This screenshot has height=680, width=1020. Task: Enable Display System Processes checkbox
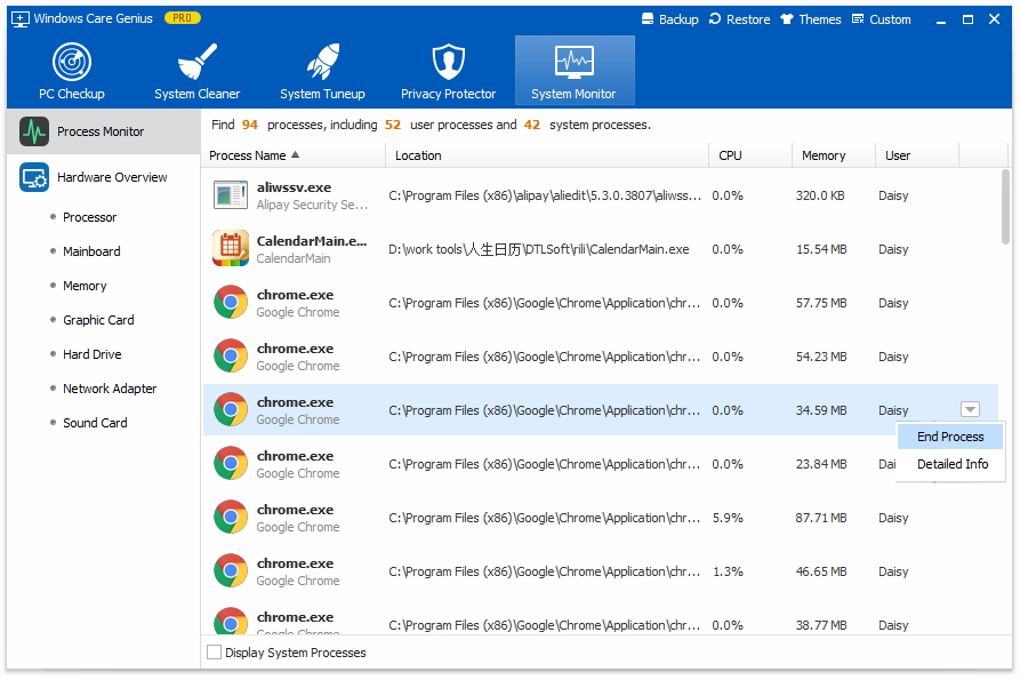[214, 653]
